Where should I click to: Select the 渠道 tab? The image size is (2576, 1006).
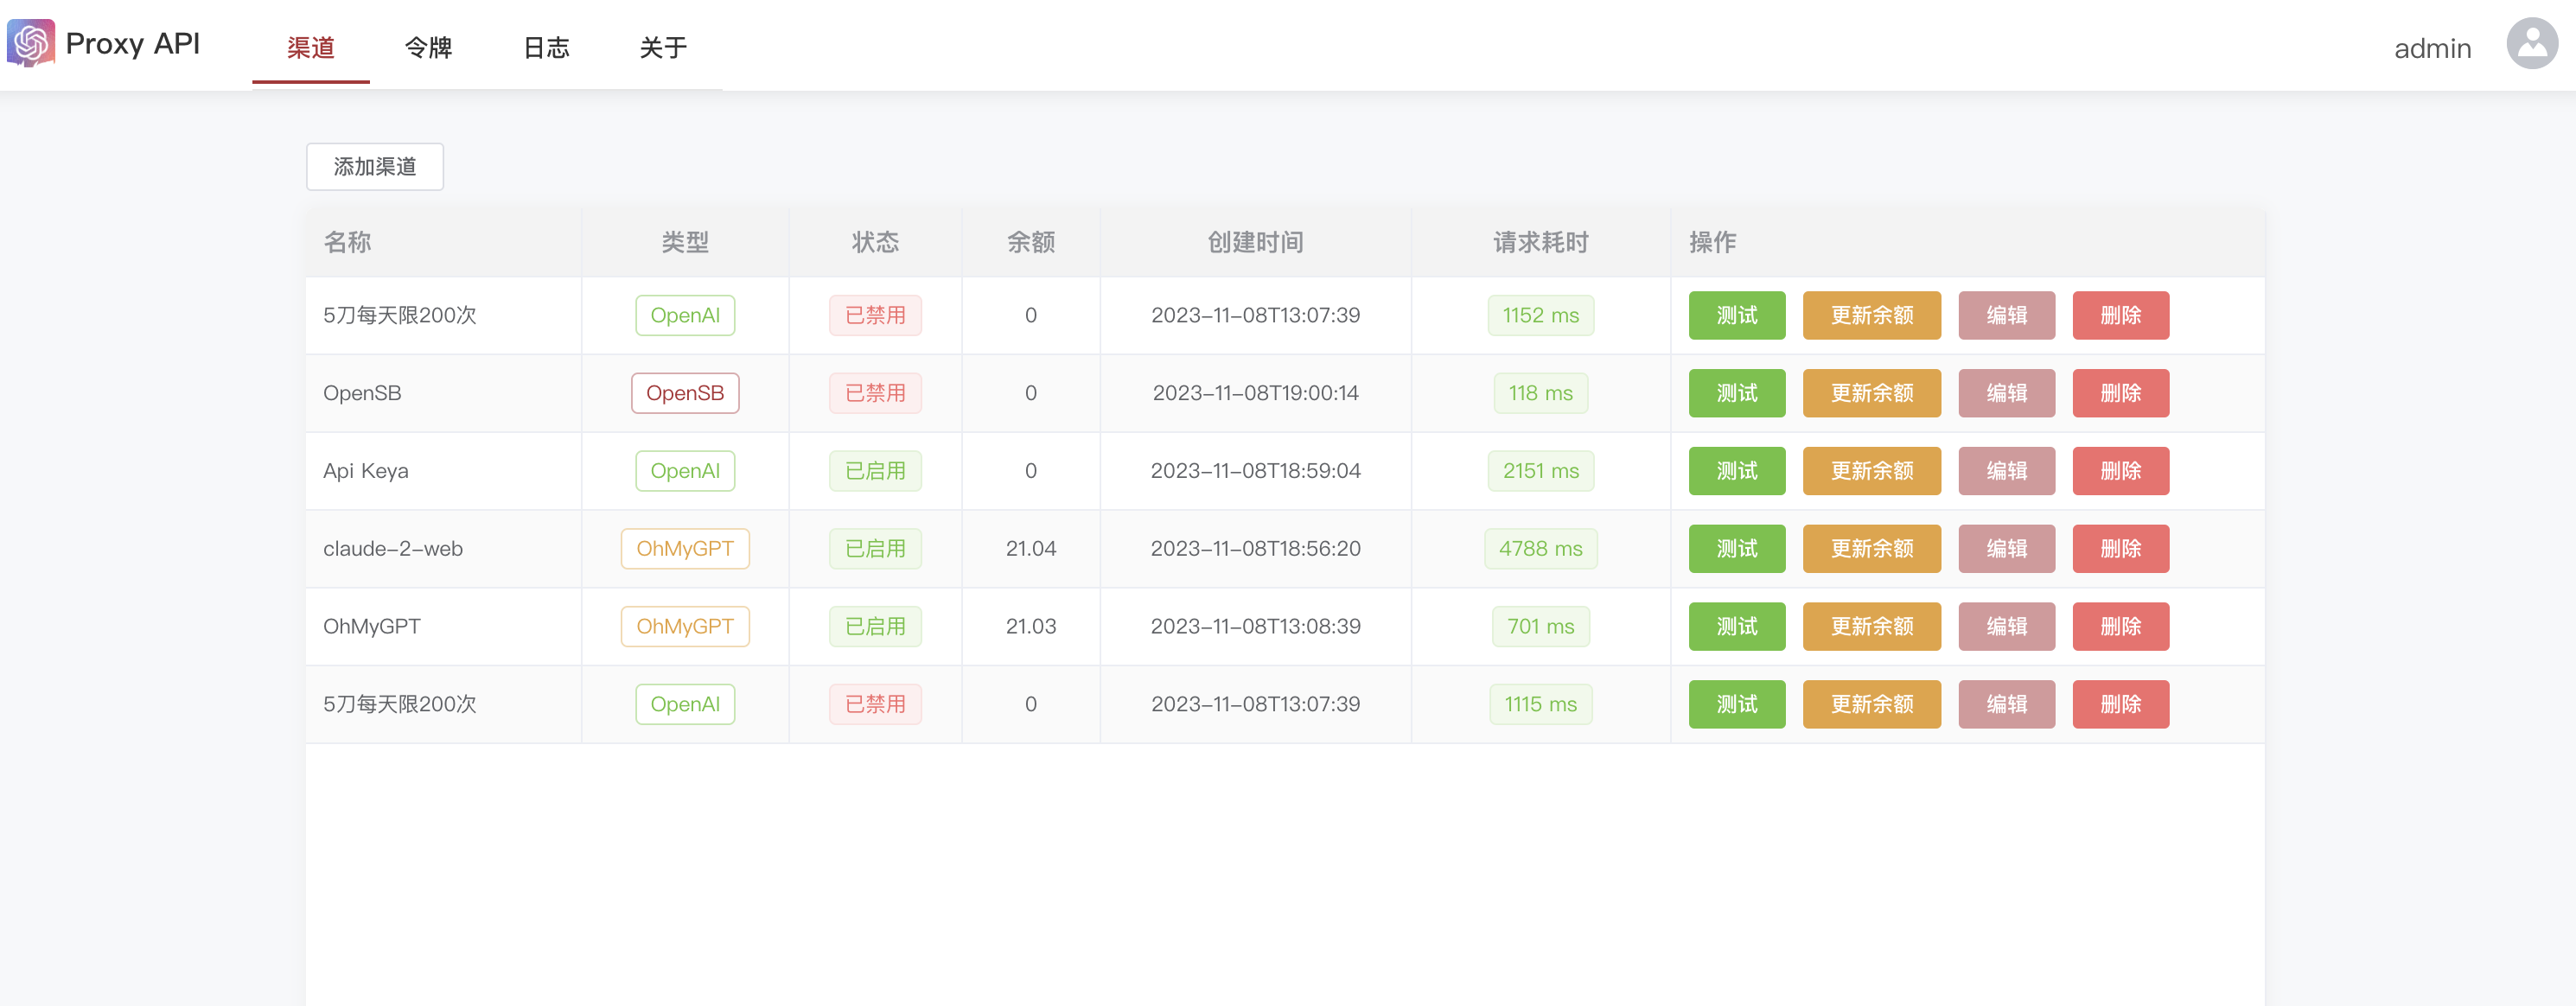311,47
